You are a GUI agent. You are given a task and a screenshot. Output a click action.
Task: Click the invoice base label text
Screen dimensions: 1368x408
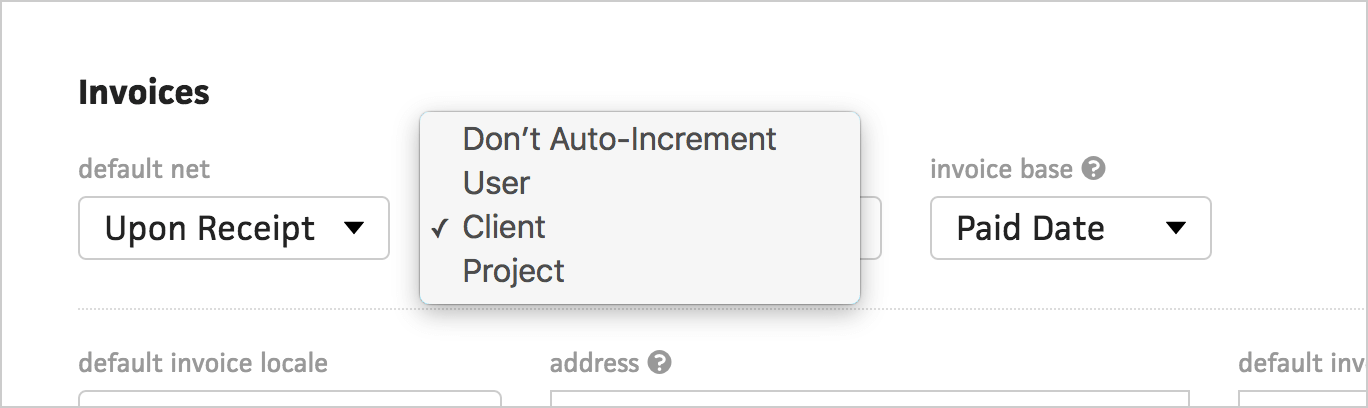tap(1002, 170)
